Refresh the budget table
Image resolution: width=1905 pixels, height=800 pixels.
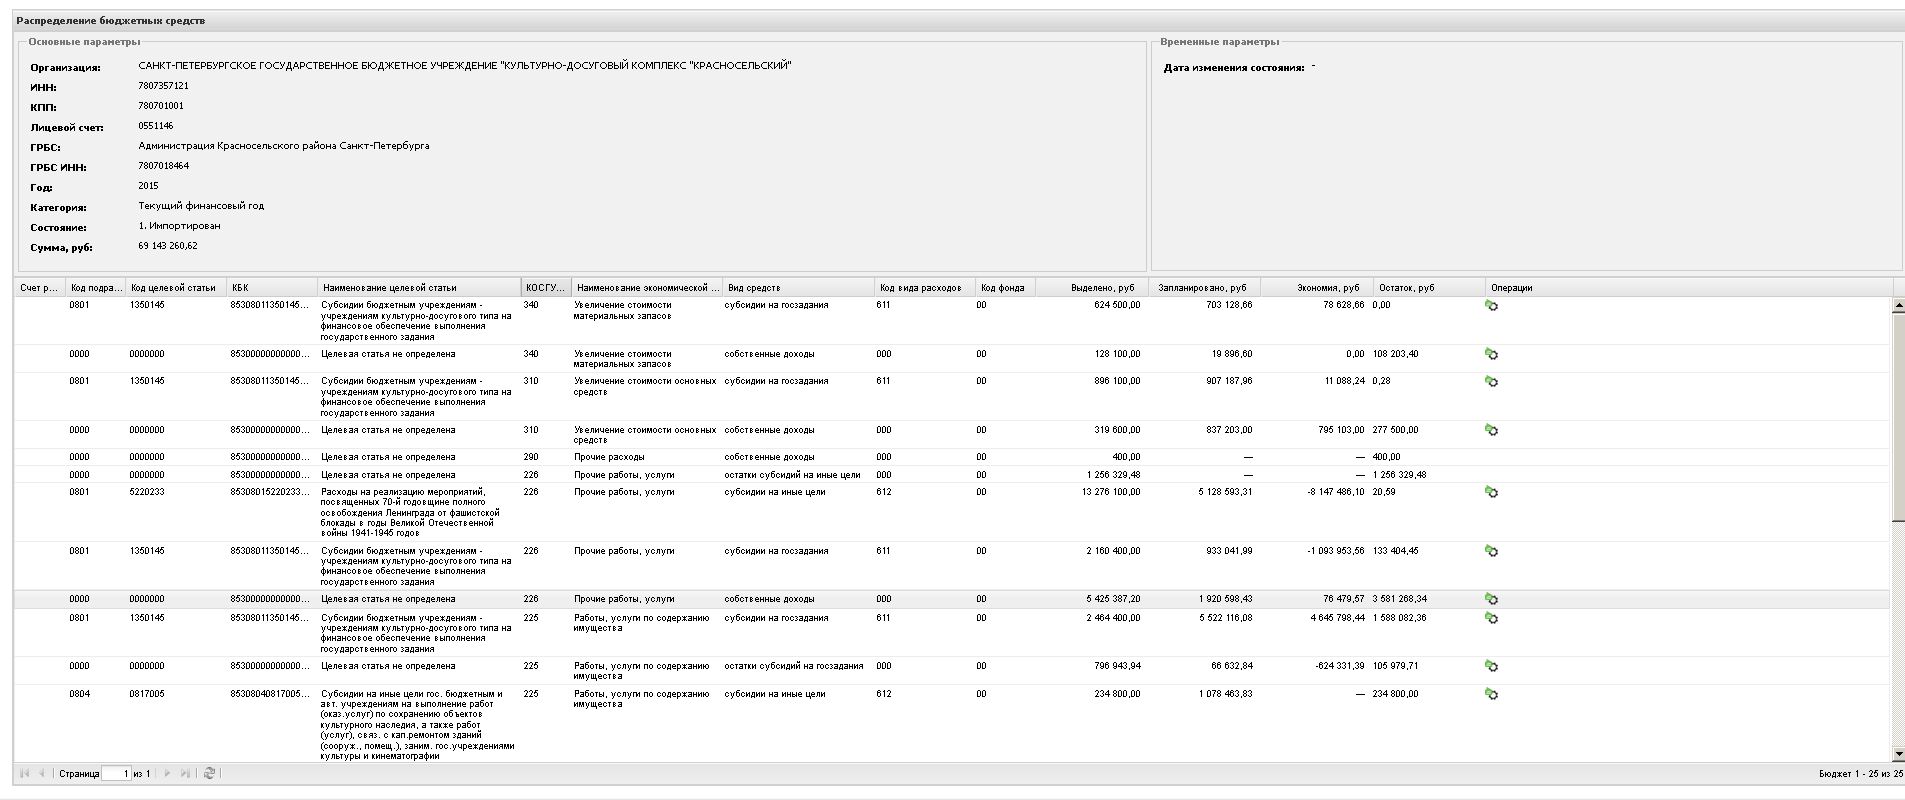pyautogui.click(x=209, y=773)
